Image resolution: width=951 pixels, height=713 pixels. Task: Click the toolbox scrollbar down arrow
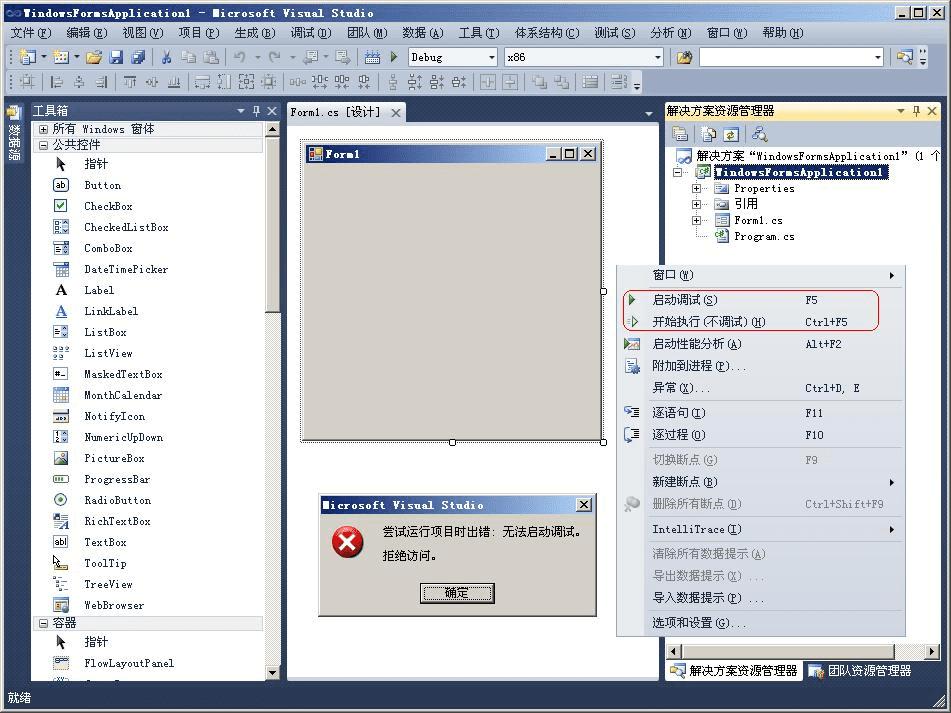[x=271, y=672]
